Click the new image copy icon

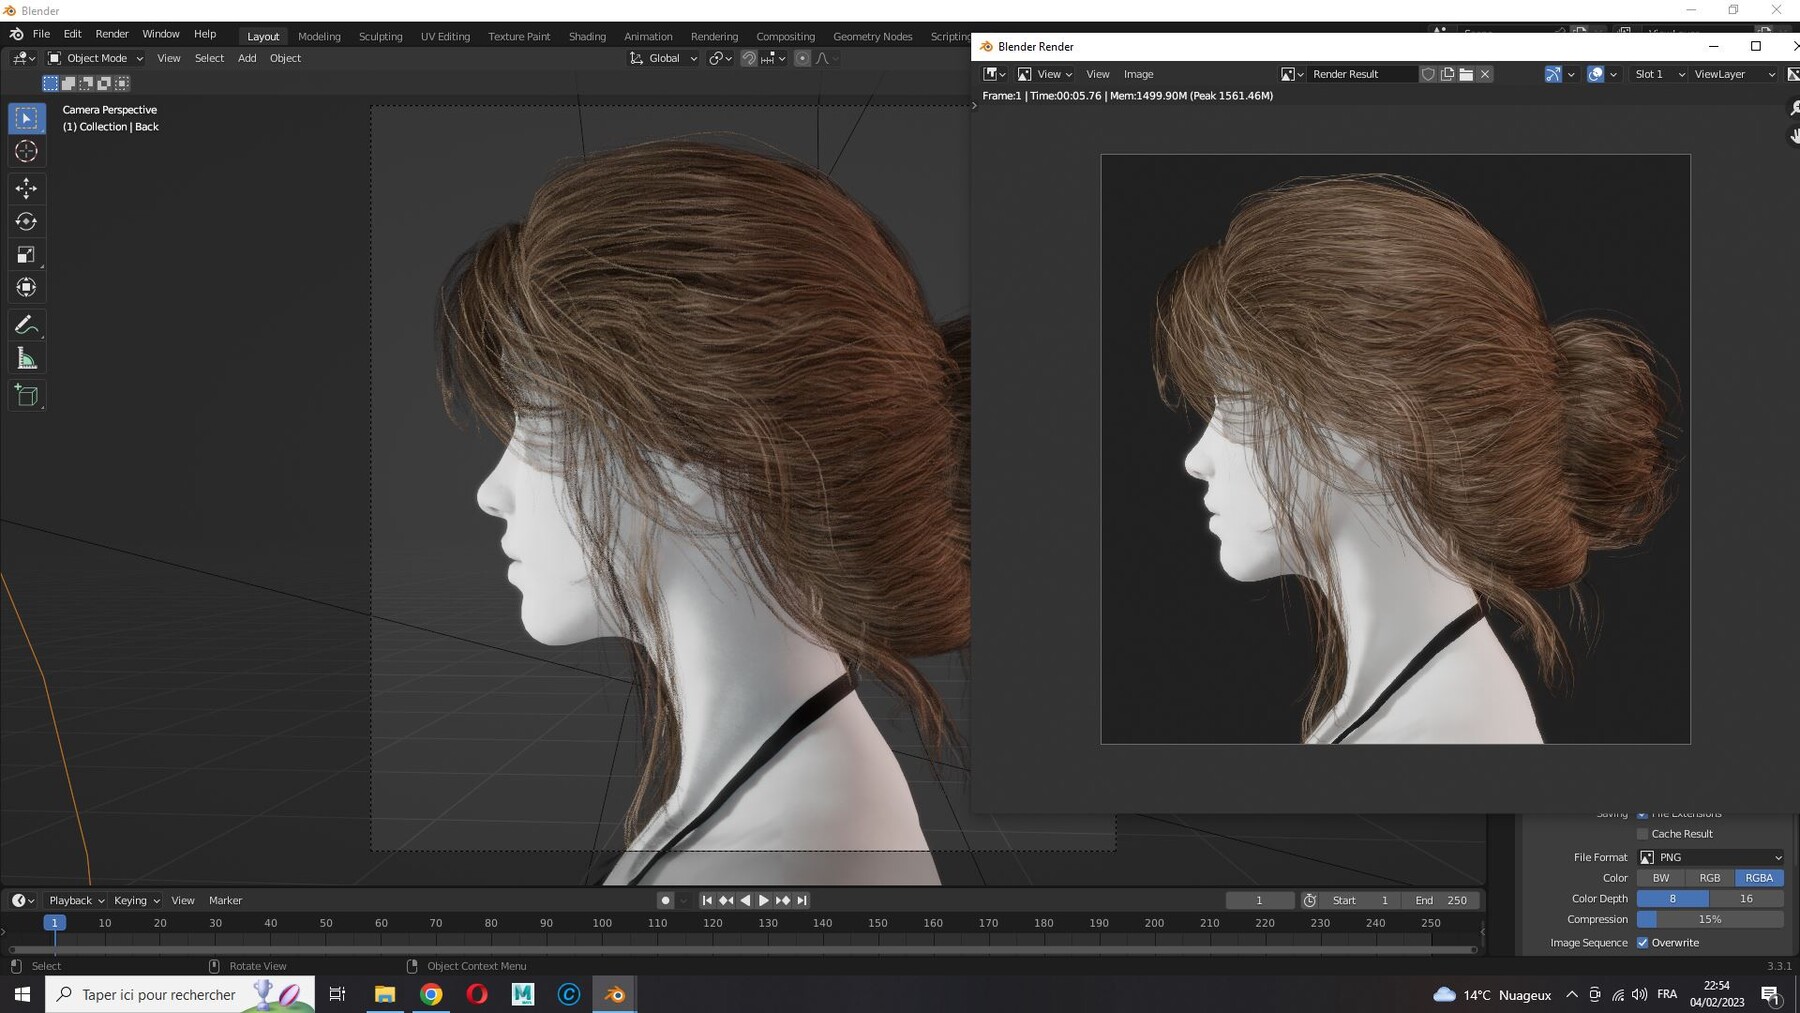click(x=1447, y=74)
